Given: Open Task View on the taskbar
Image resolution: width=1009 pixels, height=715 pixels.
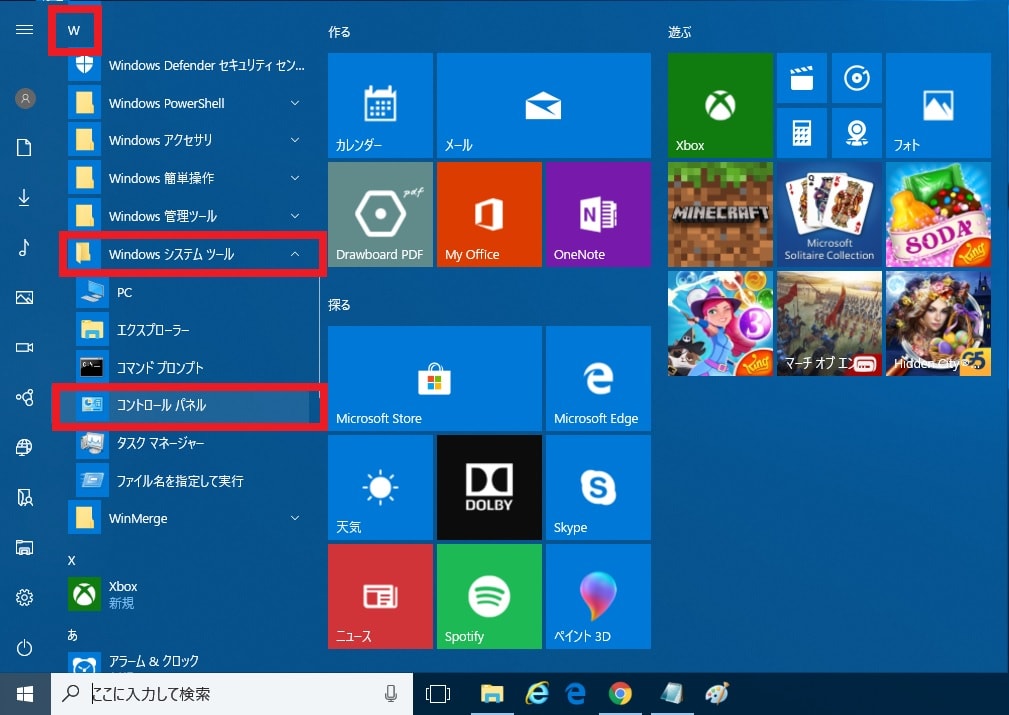Looking at the screenshot, I should (438, 694).
